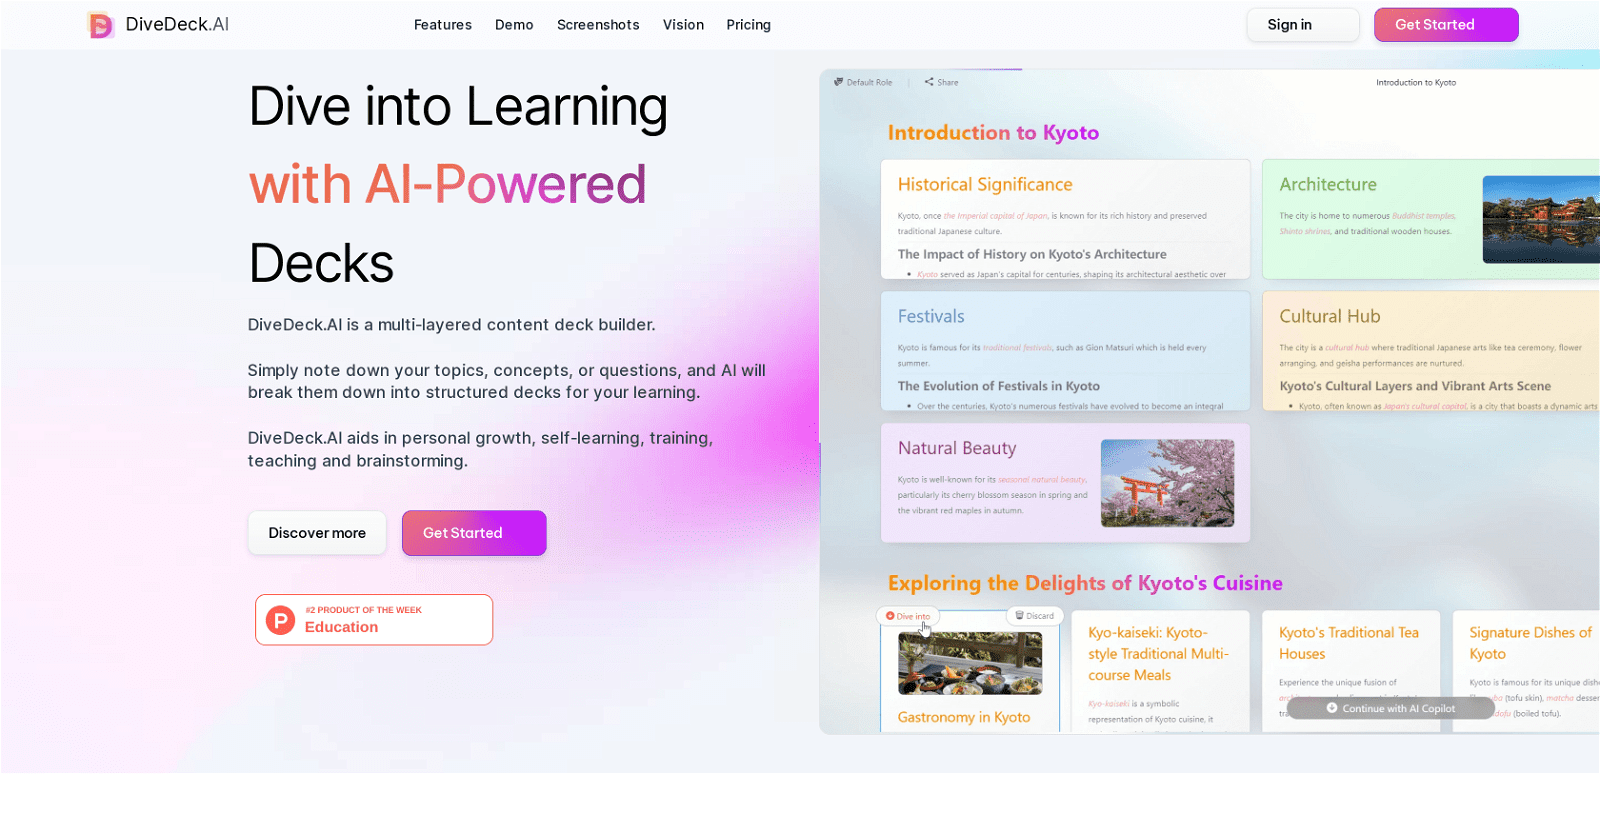Click Continue with AI Copilot
1600x834 pixels.
tap(1390, 708)
